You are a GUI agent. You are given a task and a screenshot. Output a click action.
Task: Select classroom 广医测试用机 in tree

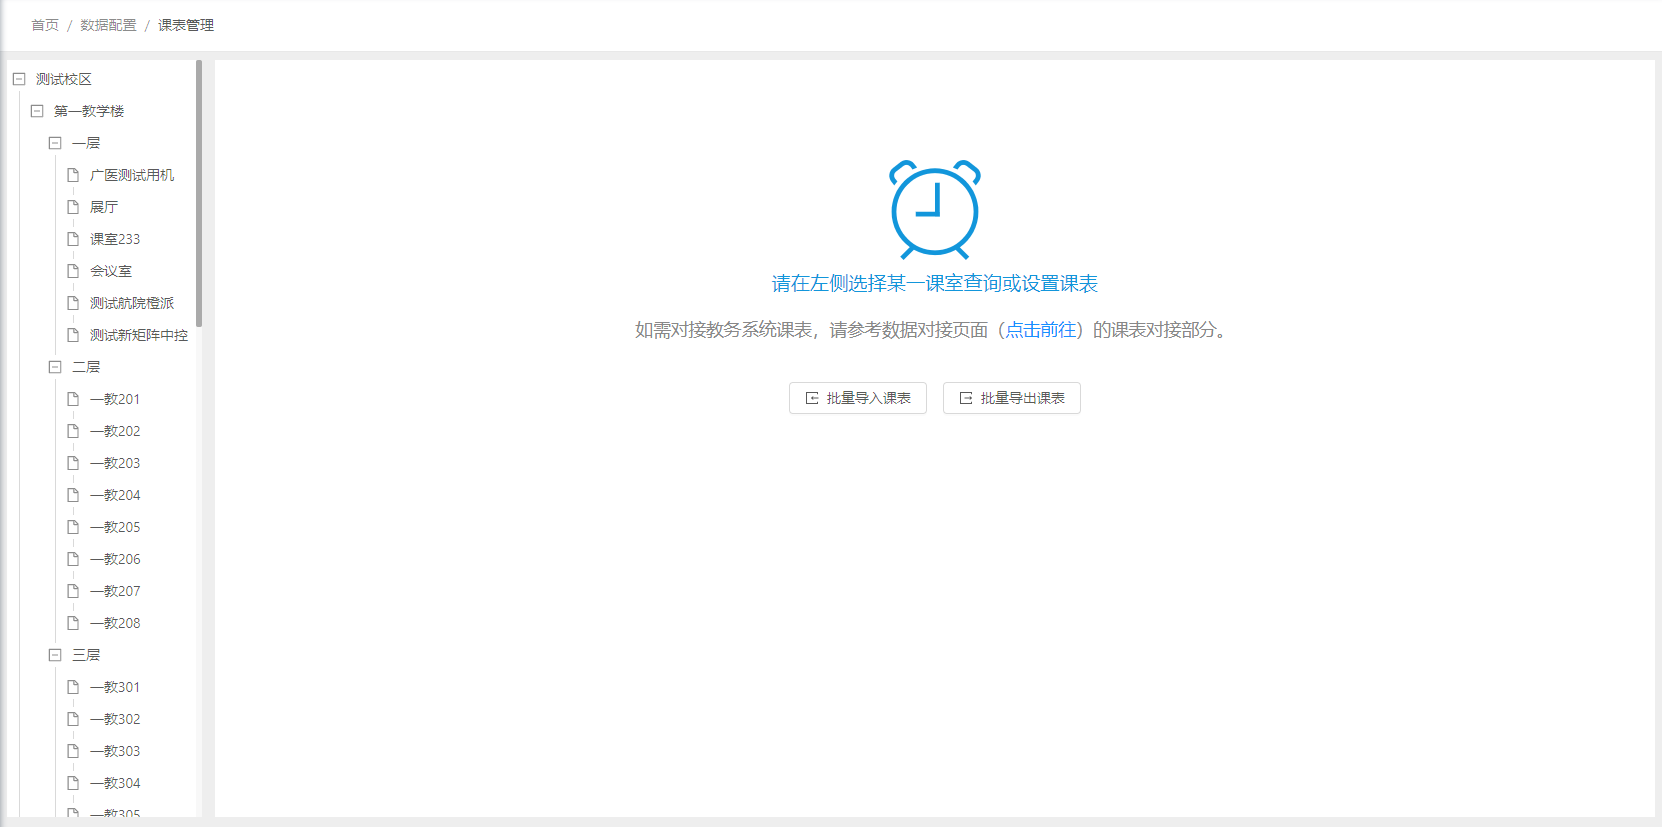(132, 175)
